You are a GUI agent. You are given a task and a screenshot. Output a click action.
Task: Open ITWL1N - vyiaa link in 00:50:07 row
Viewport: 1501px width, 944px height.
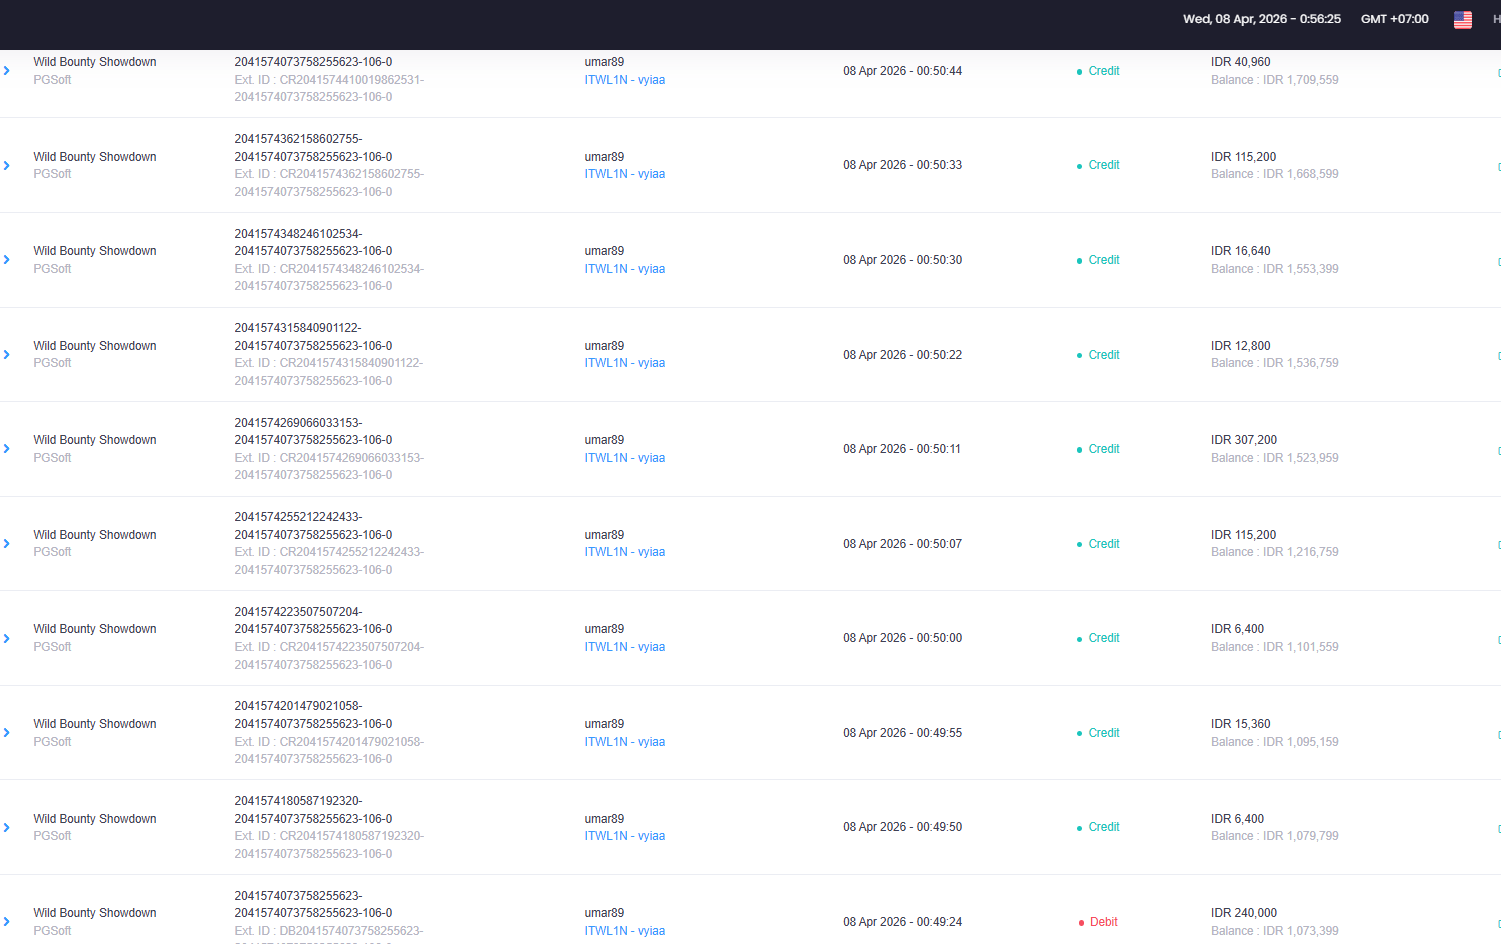[x=625, y=552]
